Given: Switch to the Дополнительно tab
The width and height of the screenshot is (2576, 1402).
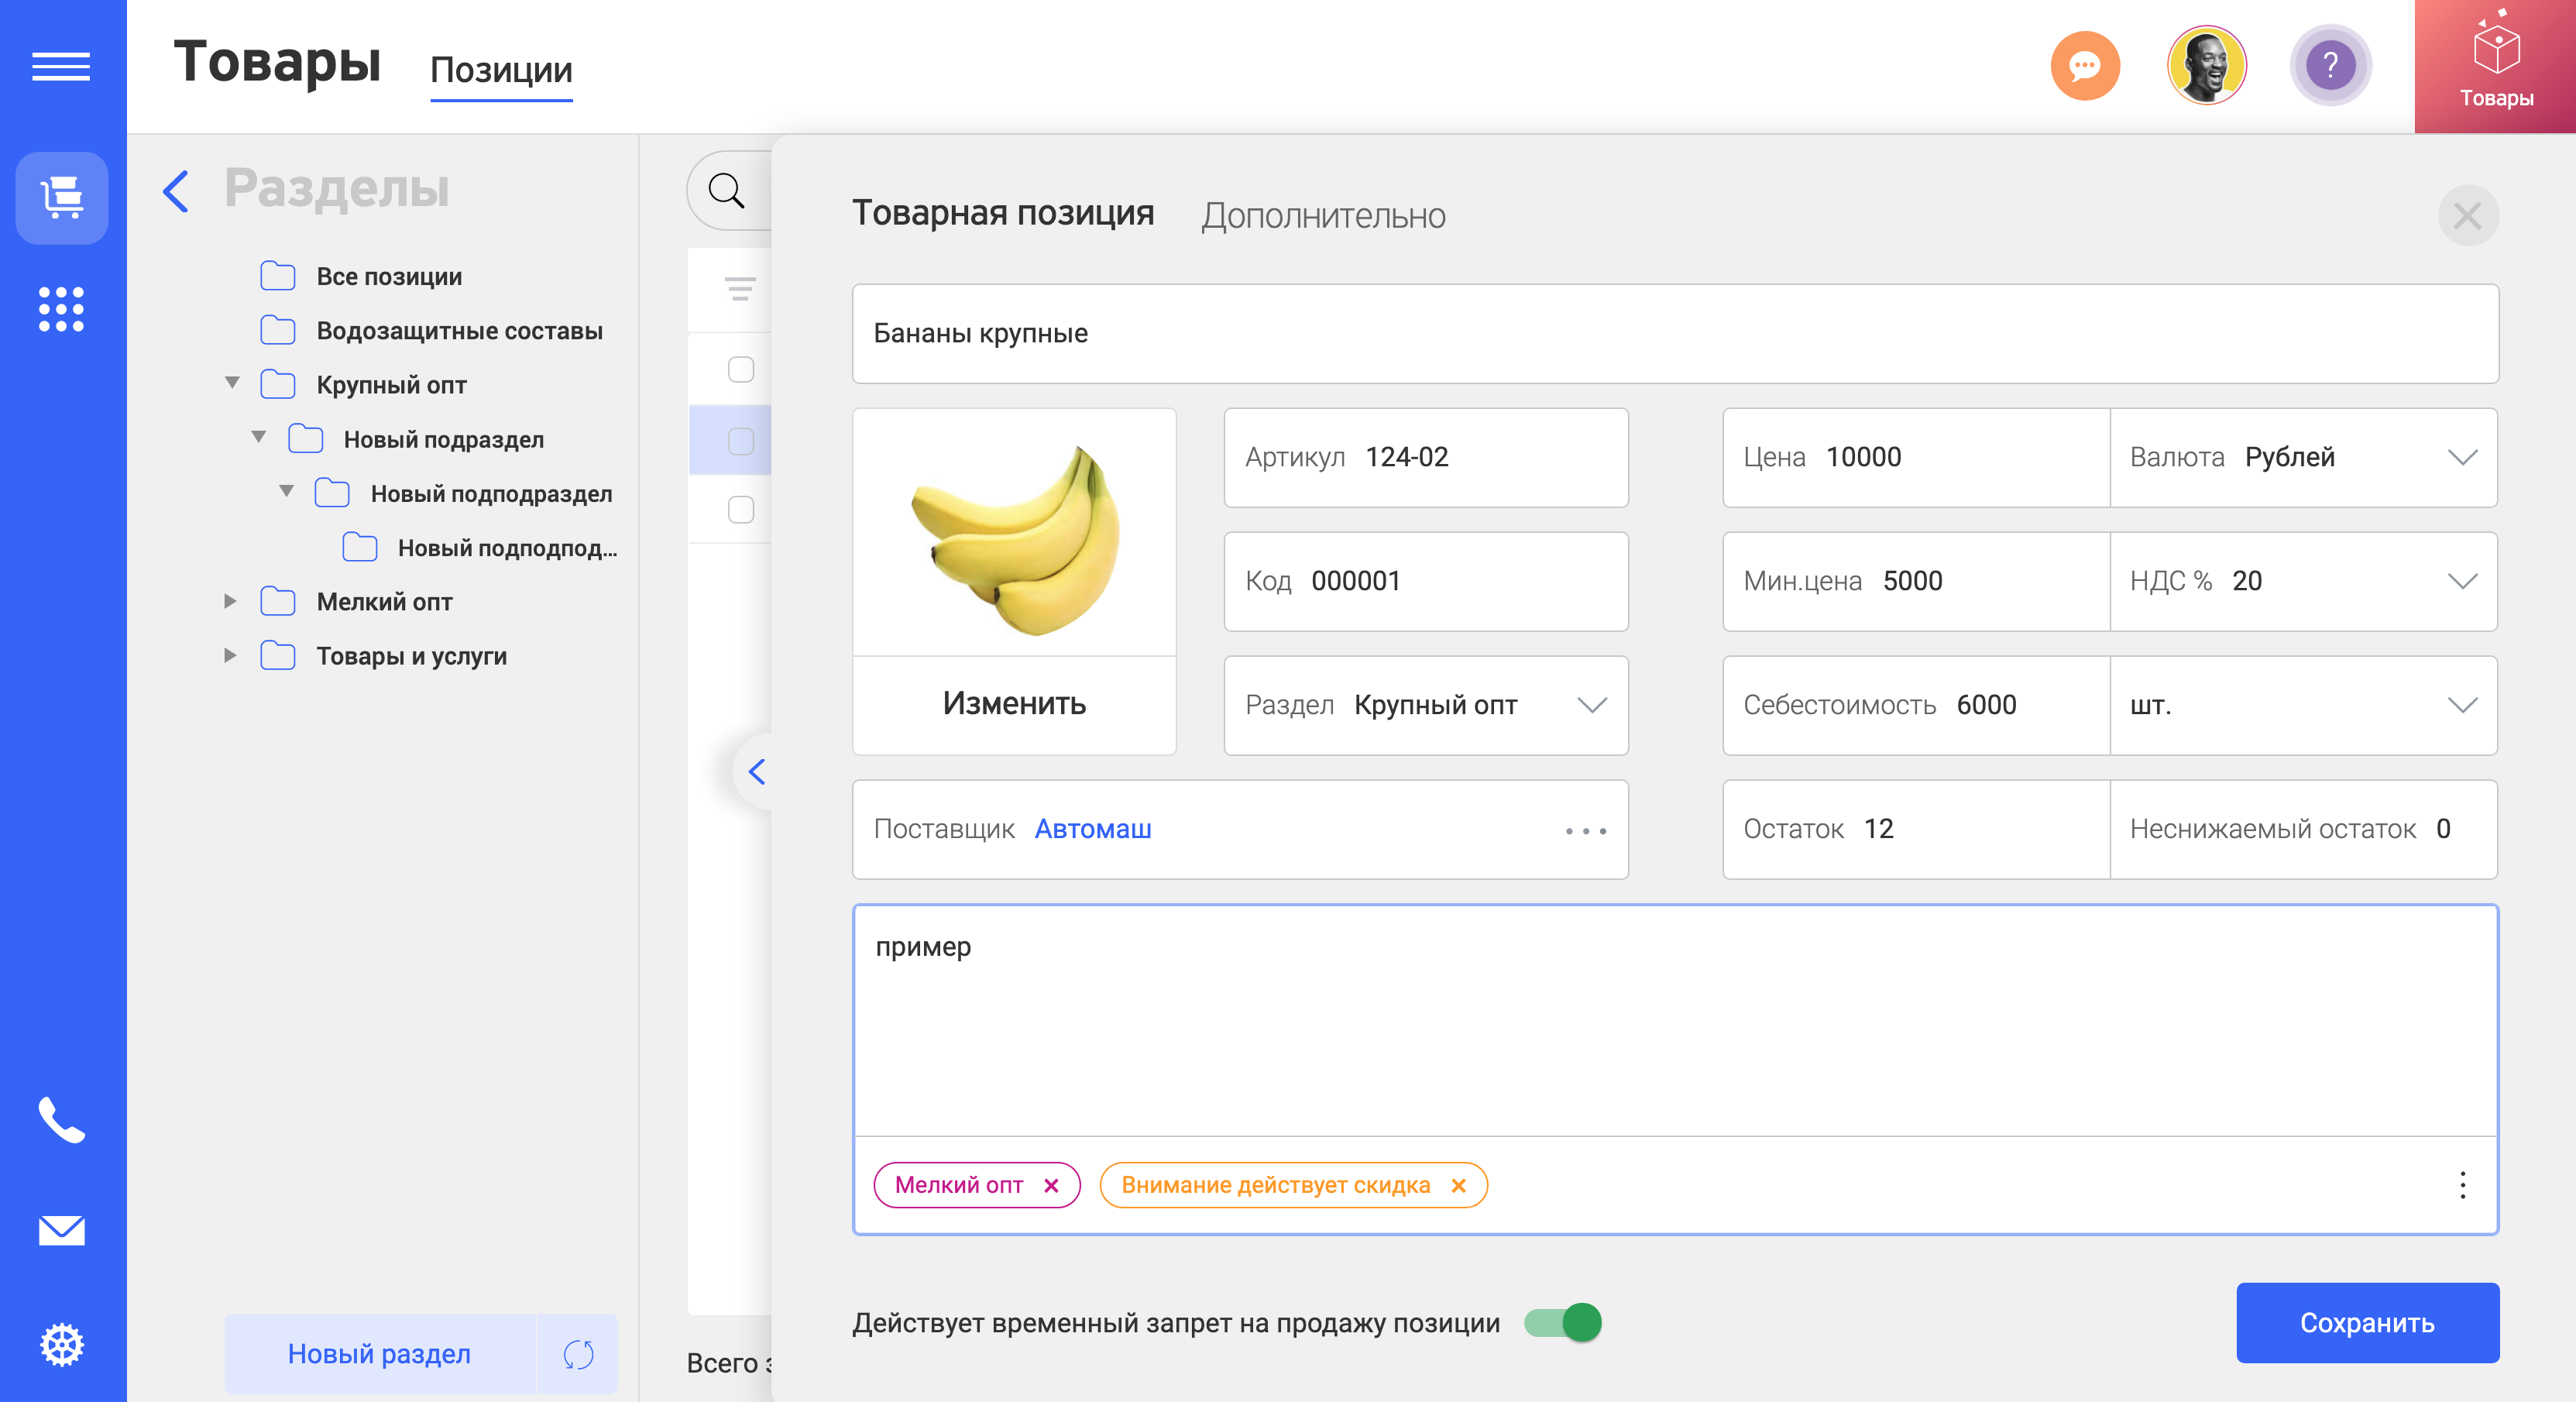Looking at the screenshot, I should tap(1323, 215).
